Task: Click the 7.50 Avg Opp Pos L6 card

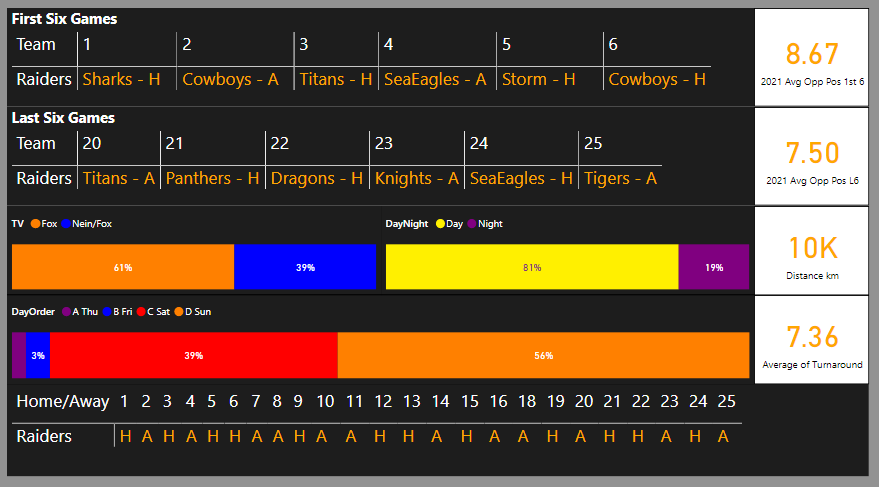Action: 812,156
